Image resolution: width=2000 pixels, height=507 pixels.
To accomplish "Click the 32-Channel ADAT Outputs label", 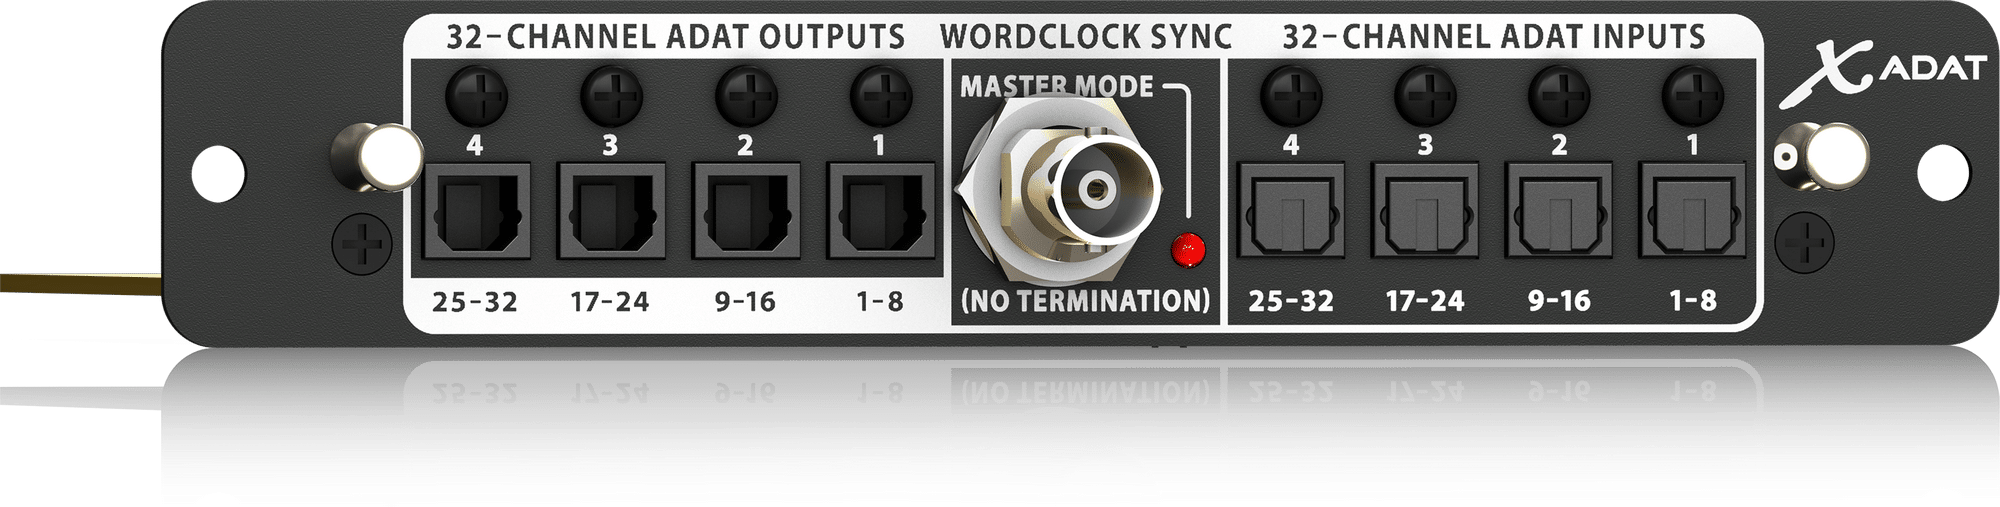I will click(675, 37).
